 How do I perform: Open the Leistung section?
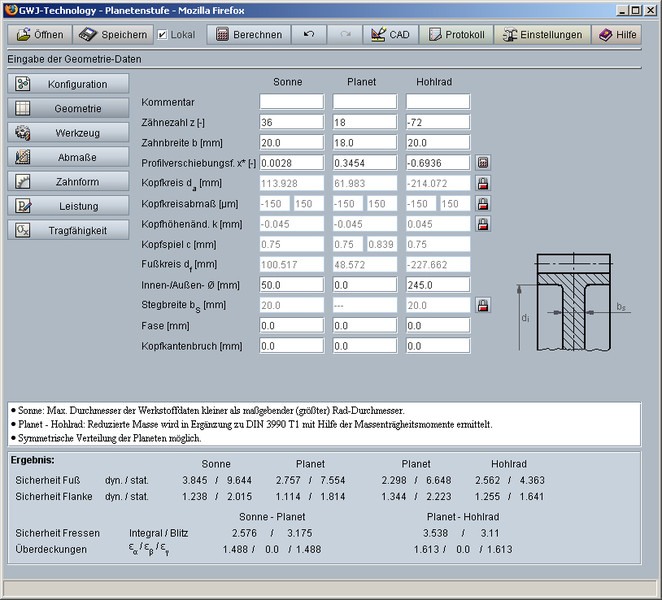[x=69, y=206]
